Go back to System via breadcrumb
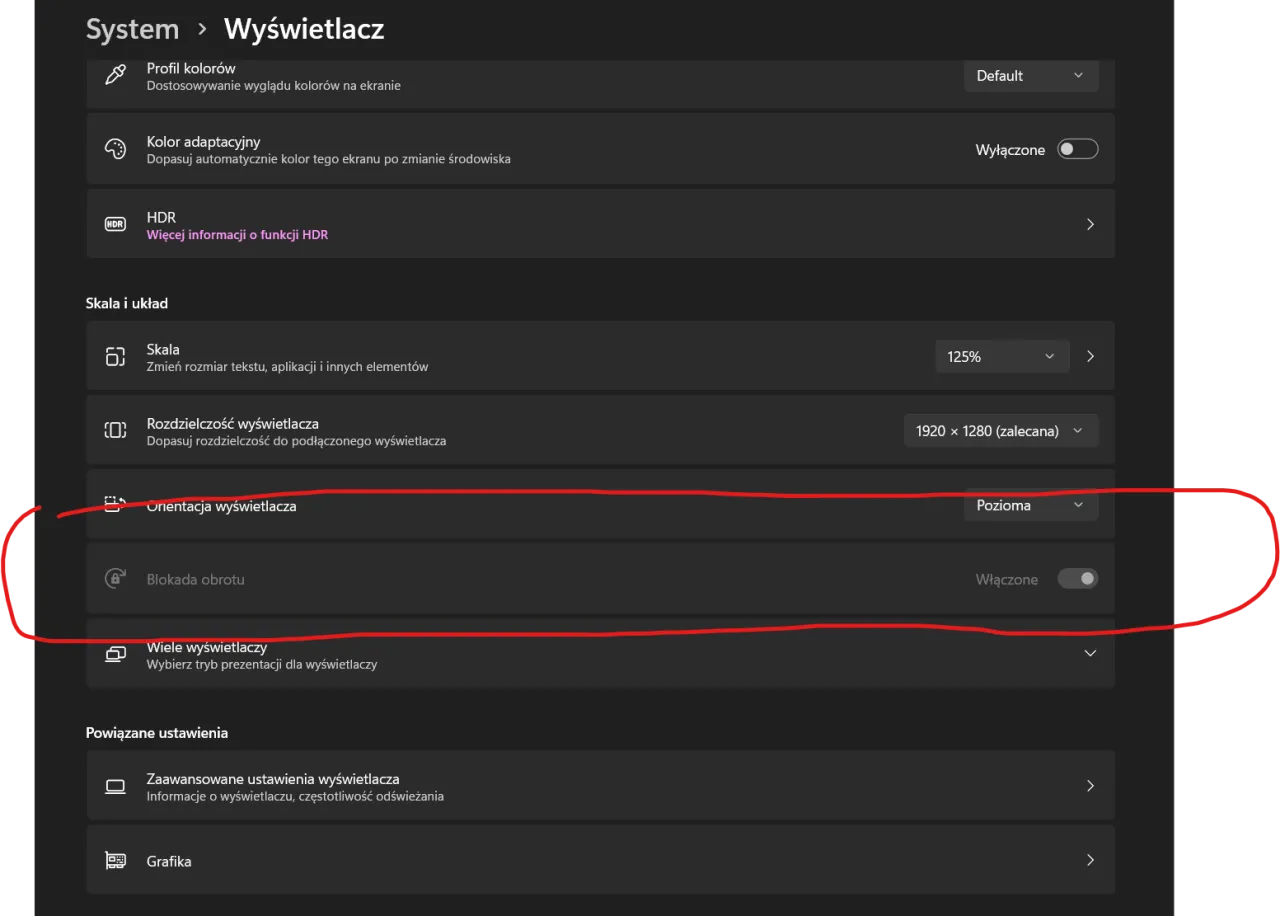Image resolution: width=1280 pixels, height=916 pixels. [132, 29]
